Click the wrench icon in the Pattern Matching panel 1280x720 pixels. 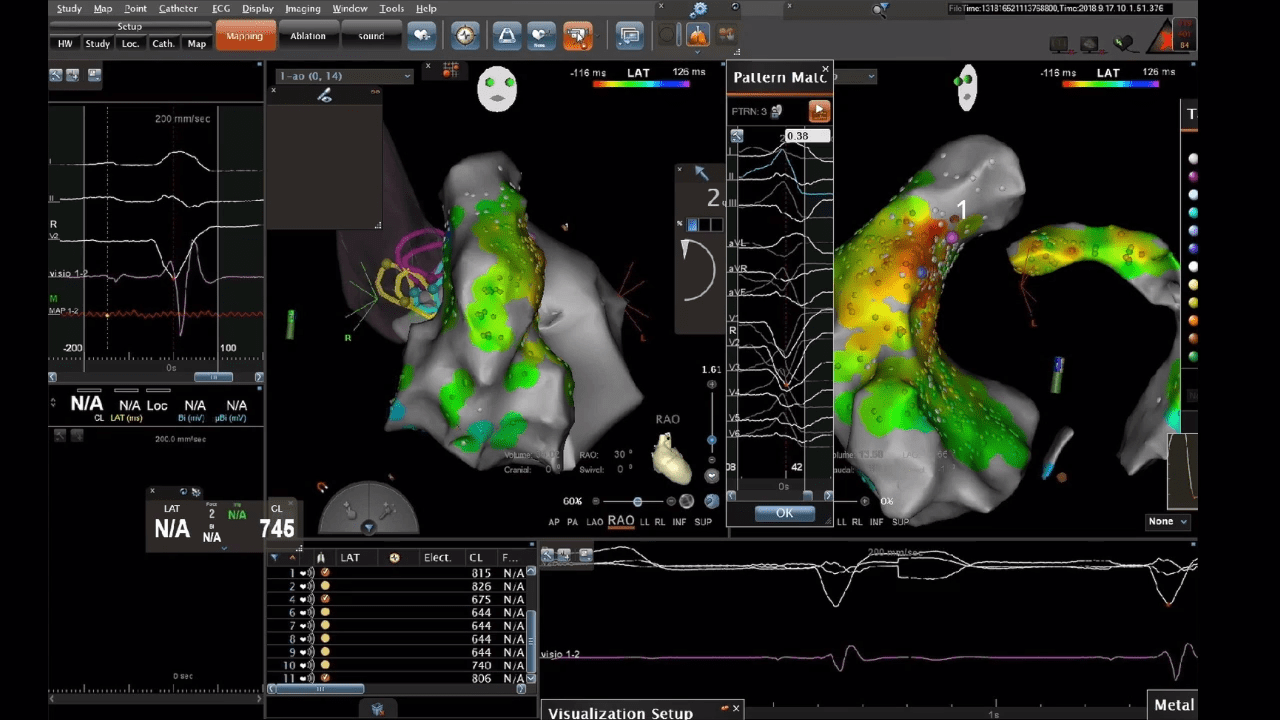[737, 136]
